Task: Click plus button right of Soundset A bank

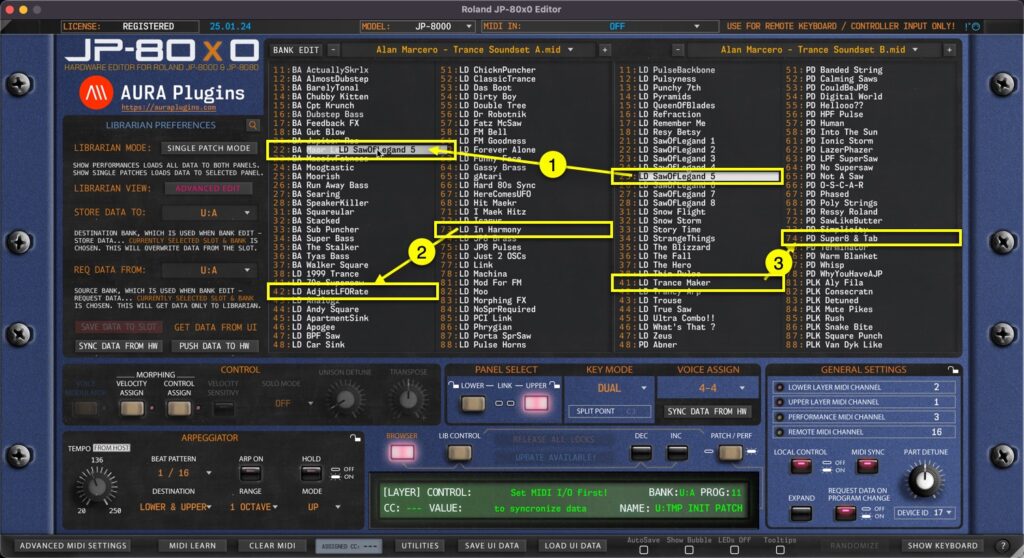Action: (x=605, y=50)
